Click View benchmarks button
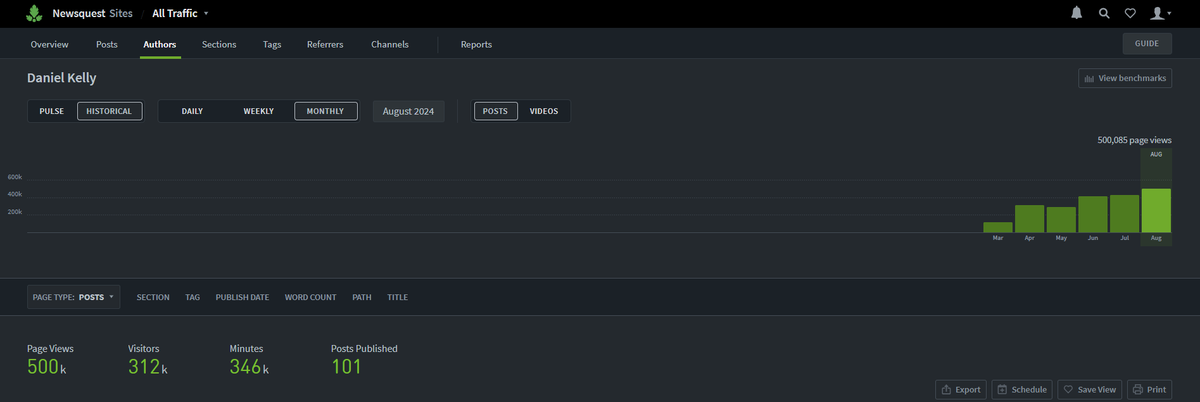The width and height of the screenshot is (1200, 402). click(x=1125, y=78)
